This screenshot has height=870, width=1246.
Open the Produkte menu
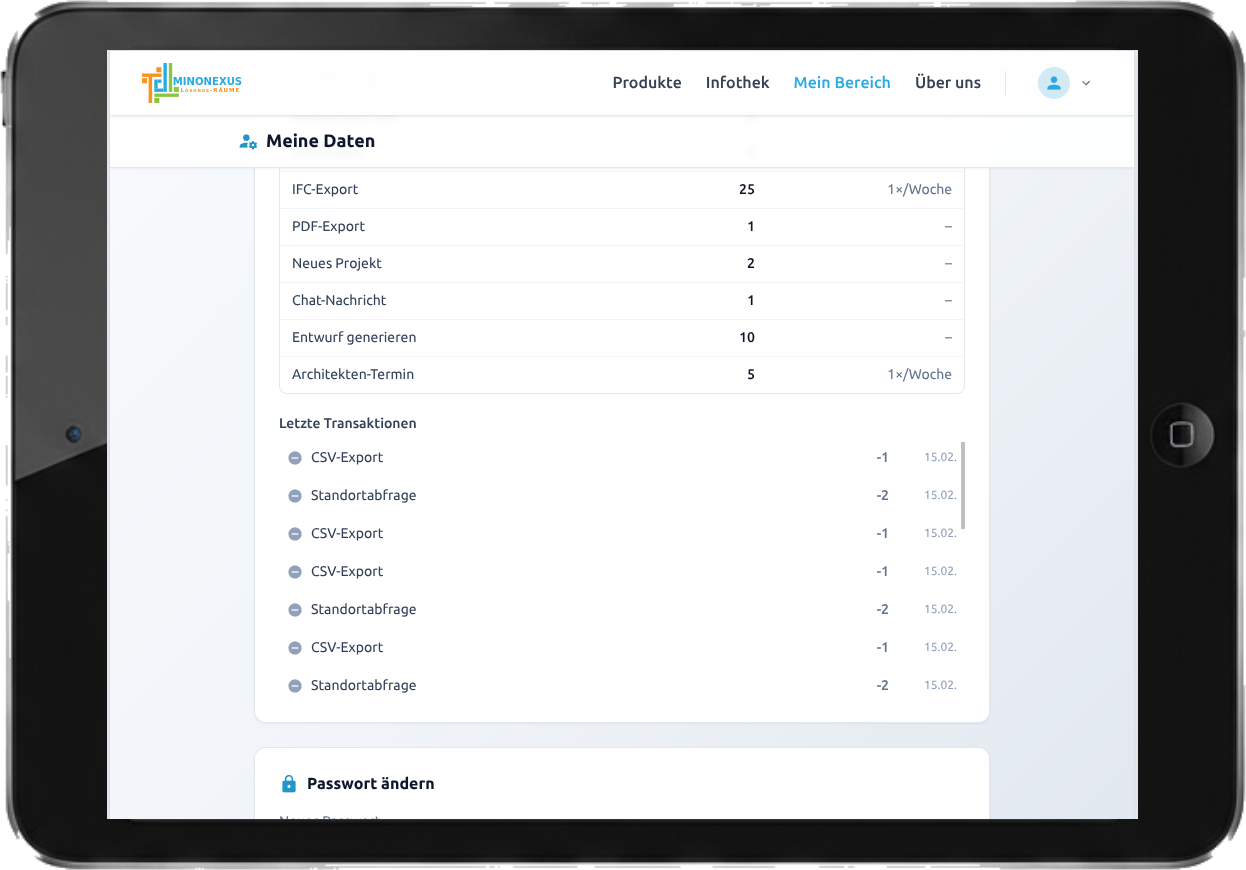[646, 83]
